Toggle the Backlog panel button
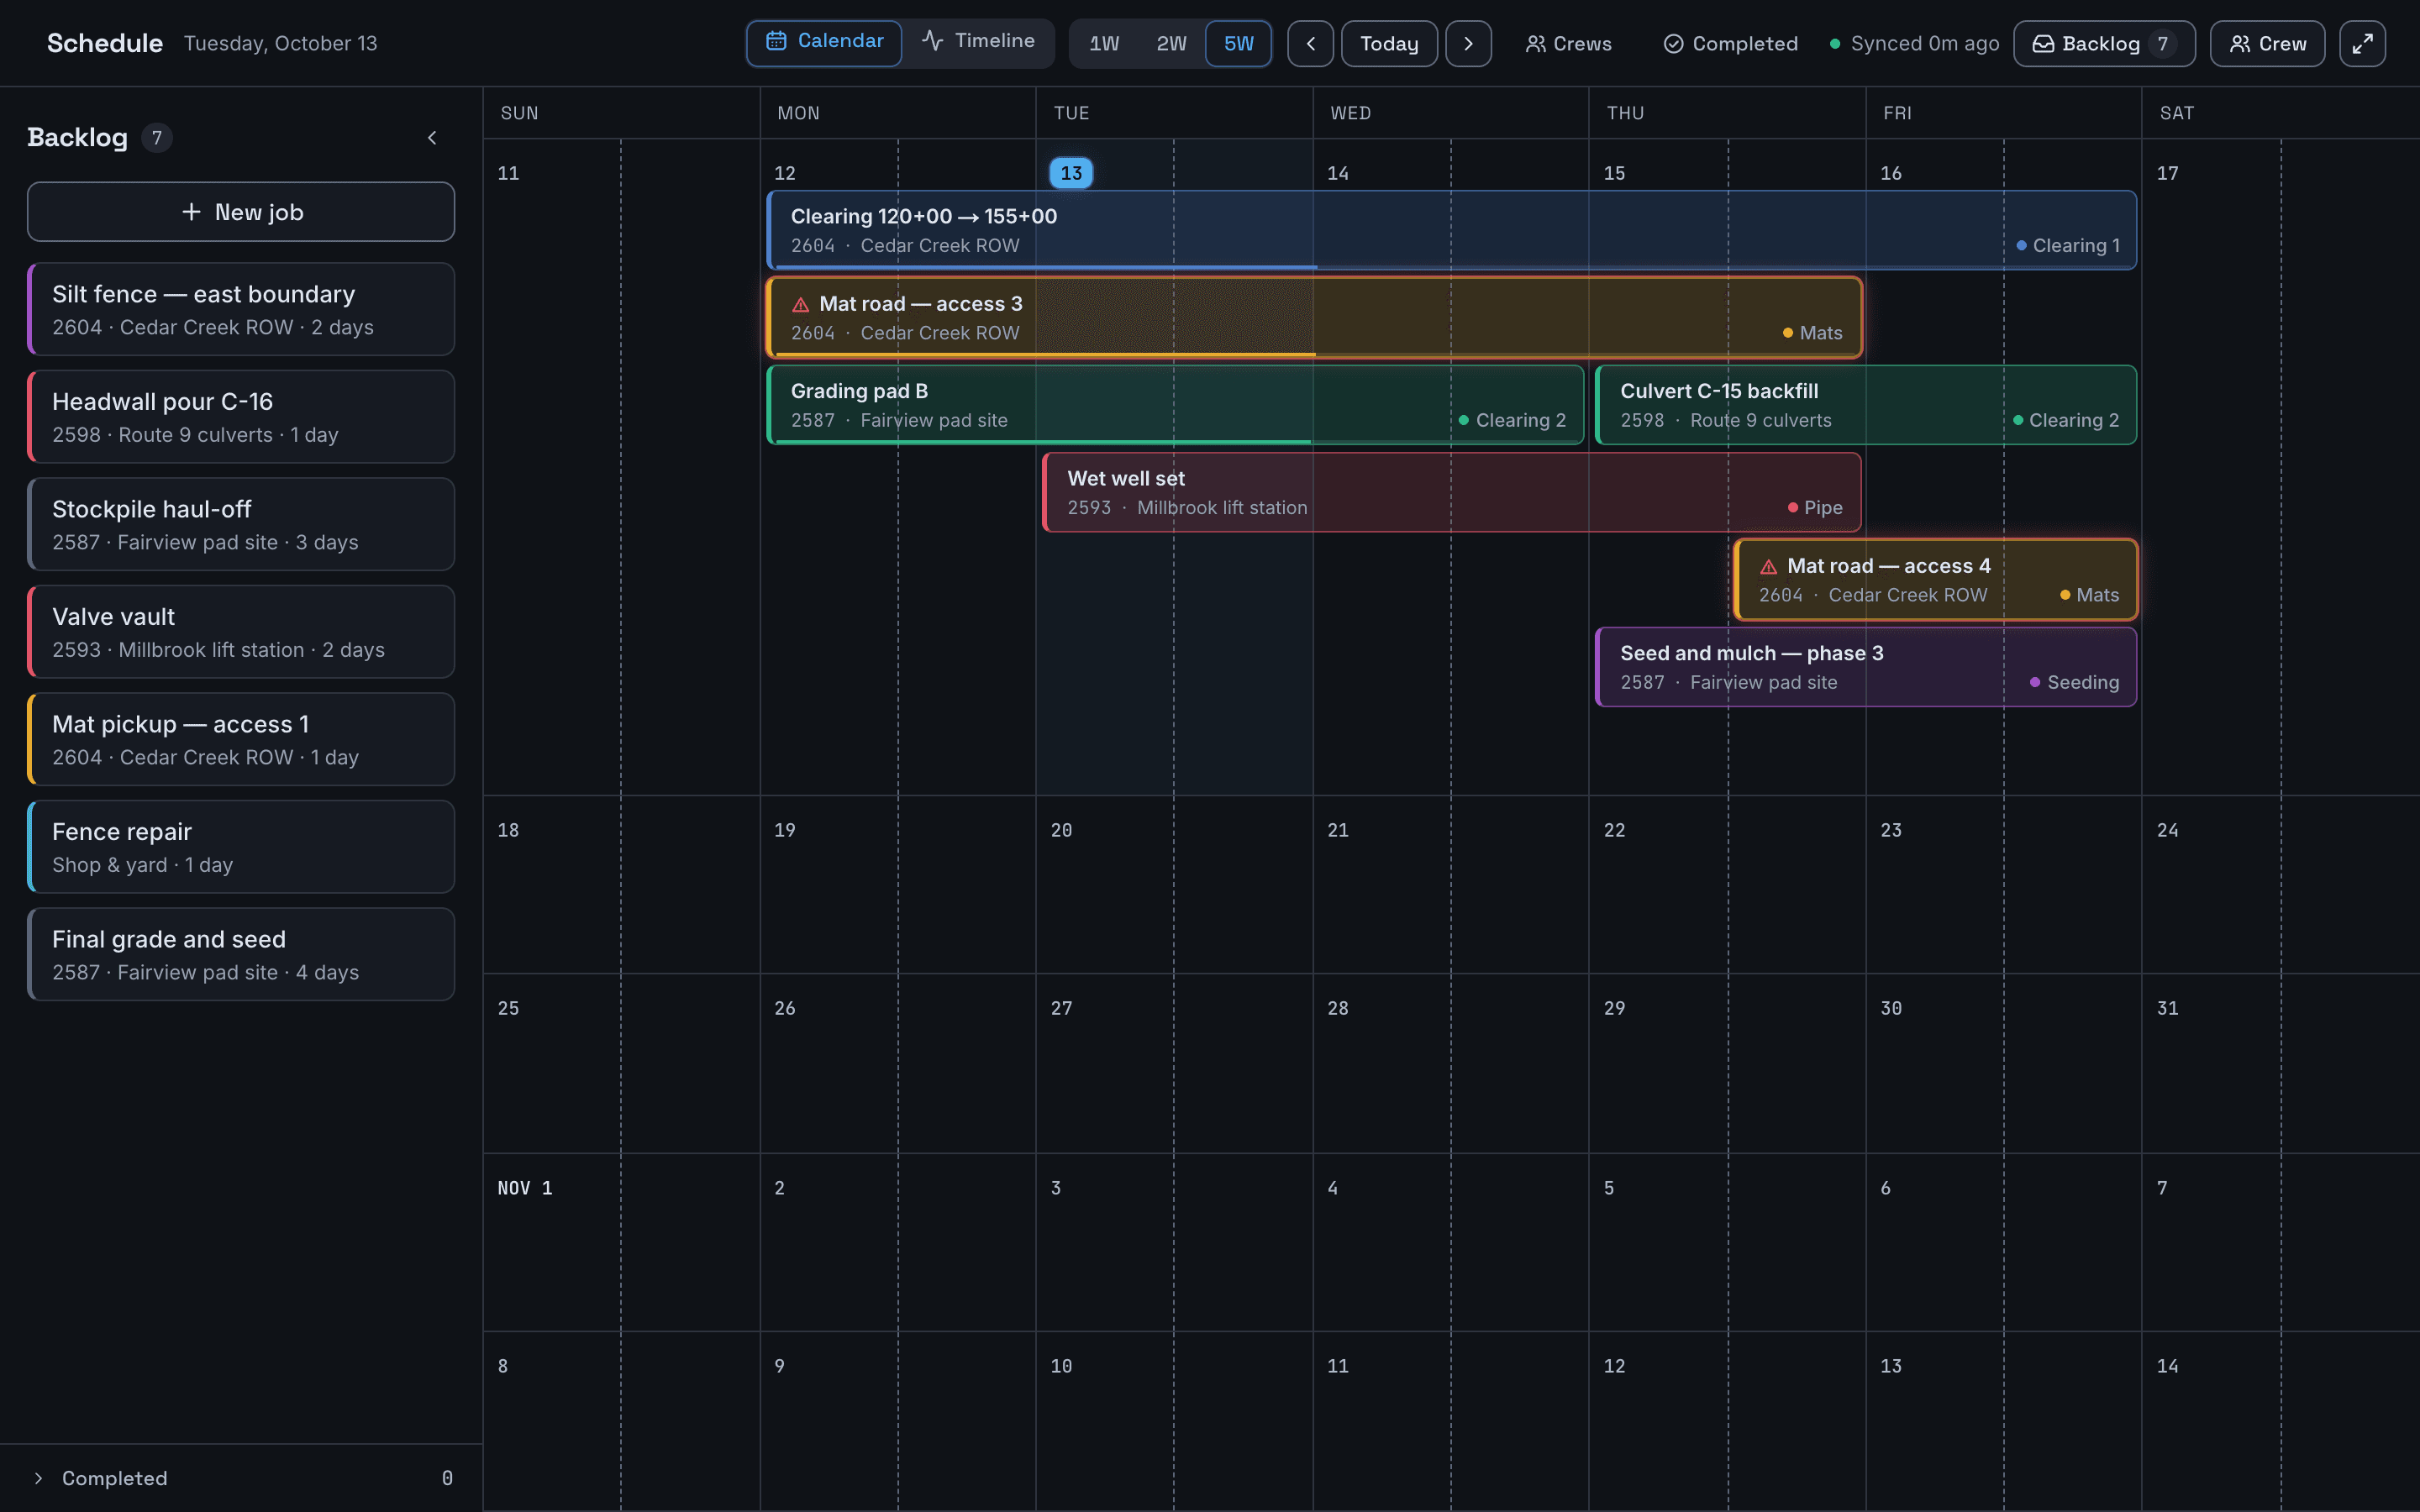Image resolution: width=2420 pixels, height=1512 pixels. coord(2104,43)
